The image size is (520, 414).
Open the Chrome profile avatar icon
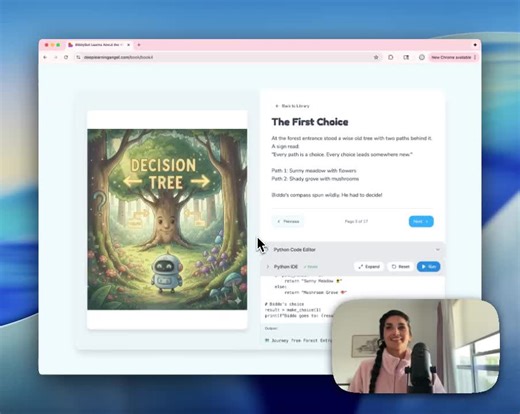click(x=422, y=57)
